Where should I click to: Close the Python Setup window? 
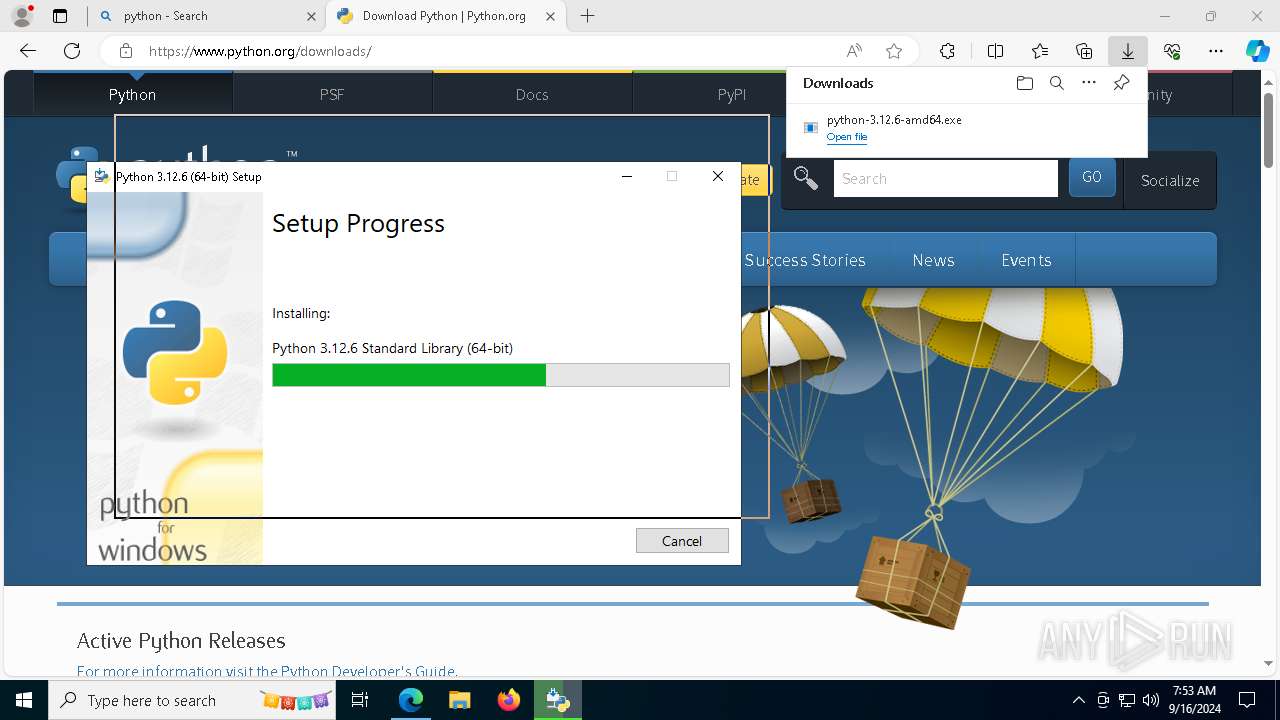coord(717,176)
